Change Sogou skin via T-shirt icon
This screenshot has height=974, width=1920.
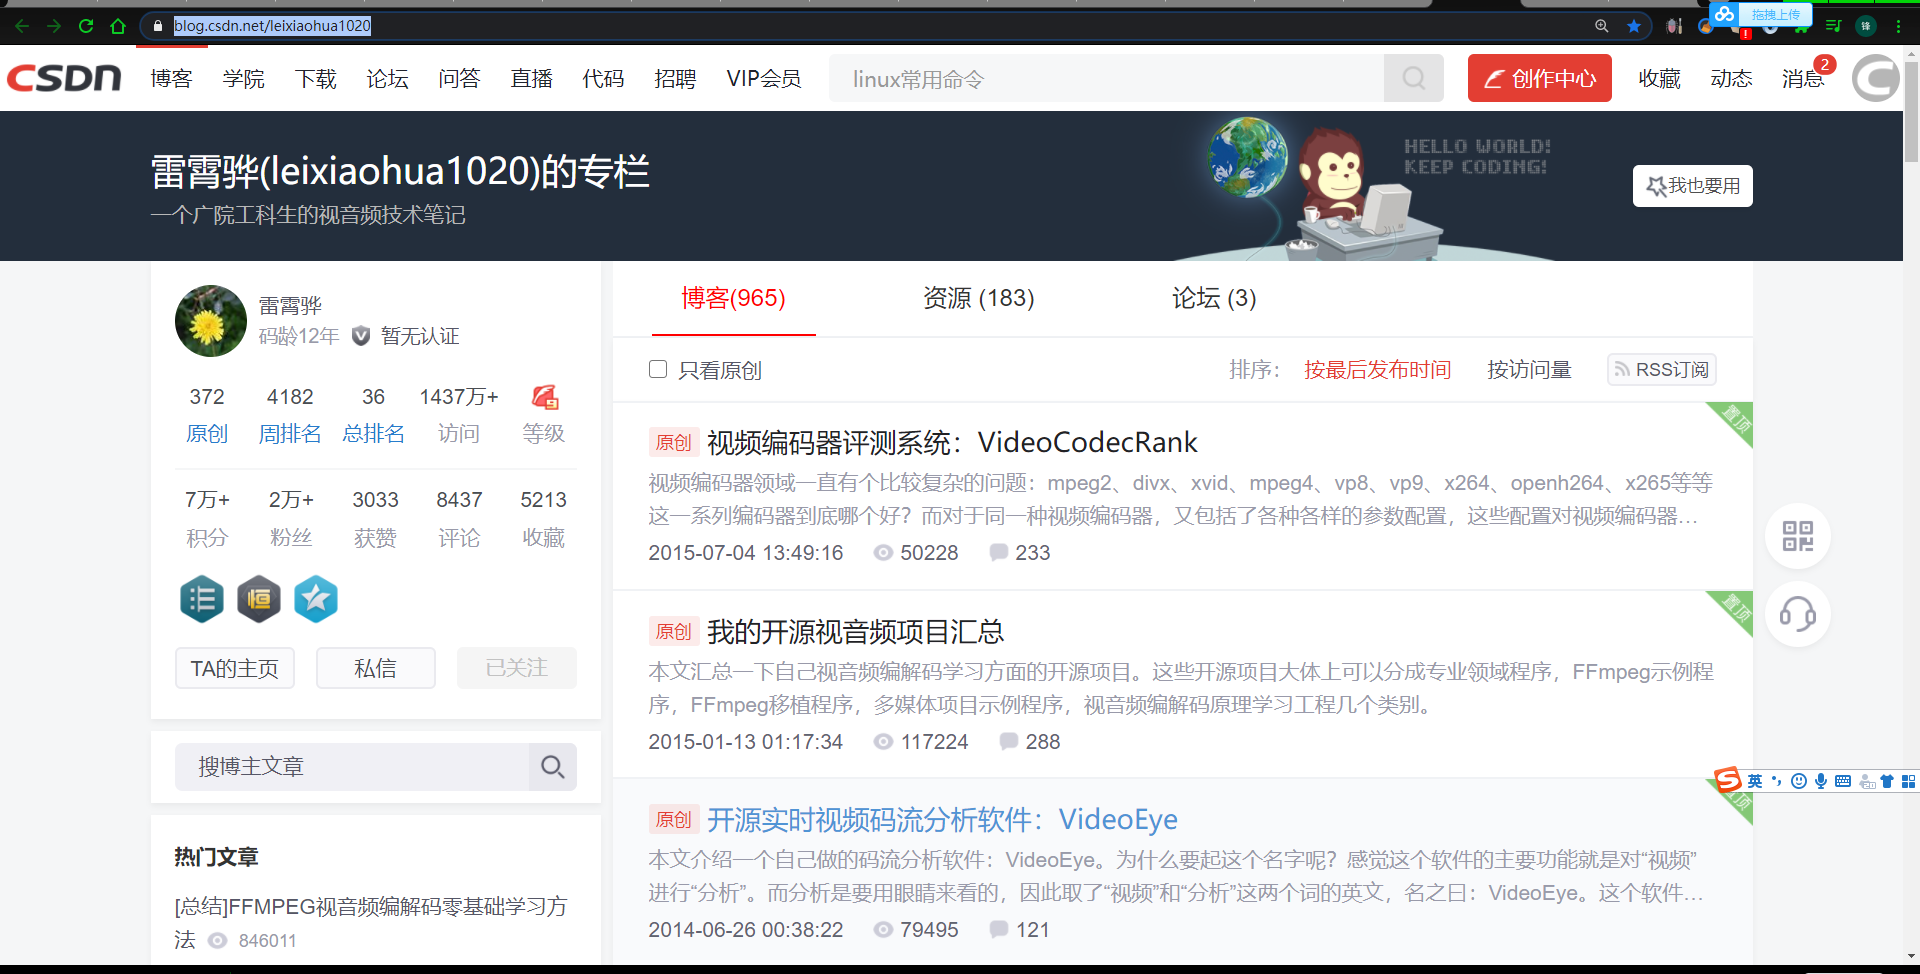pyautogui.click(x=1888, y=781)
